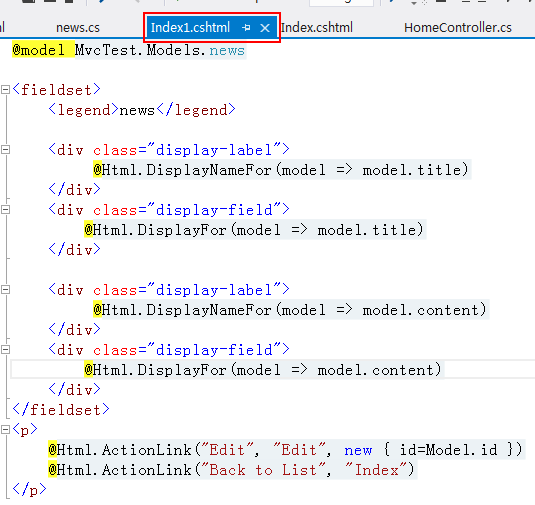
Task: Click the 'new' keyword in the Edit ActionLink
Action: click(x=358, y=450)
